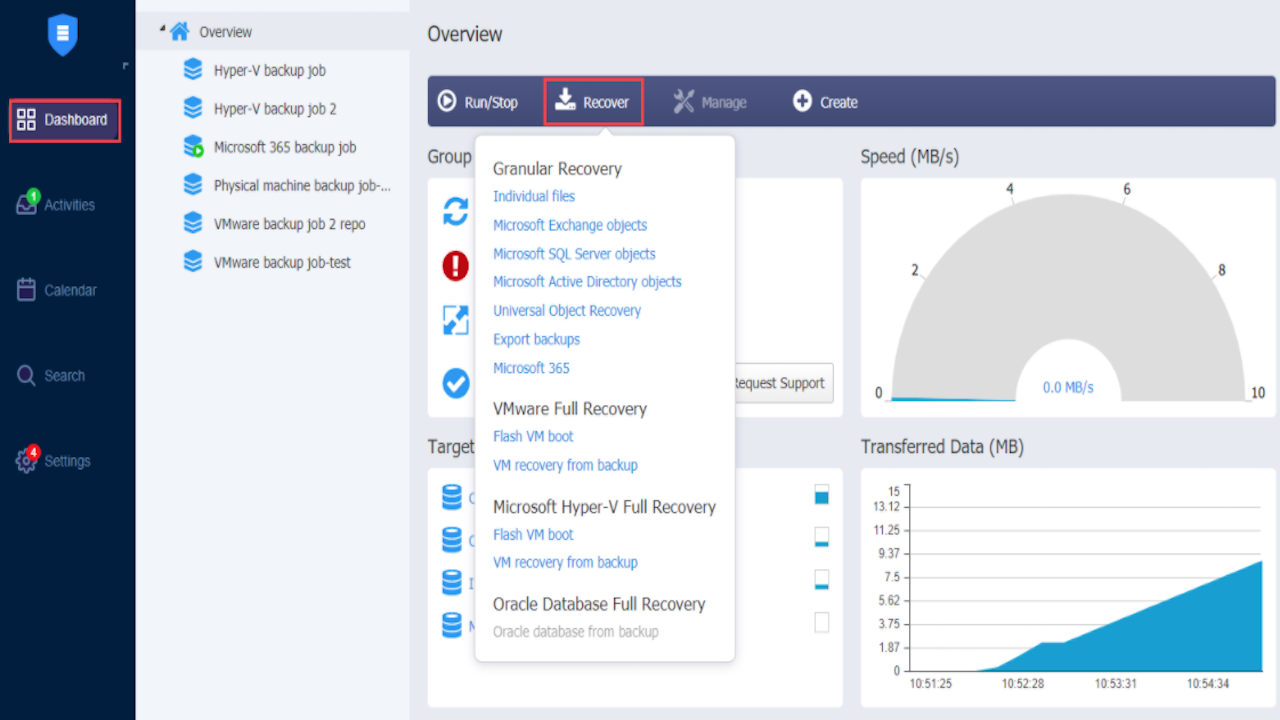Open the Activities section

click(56, 204)
